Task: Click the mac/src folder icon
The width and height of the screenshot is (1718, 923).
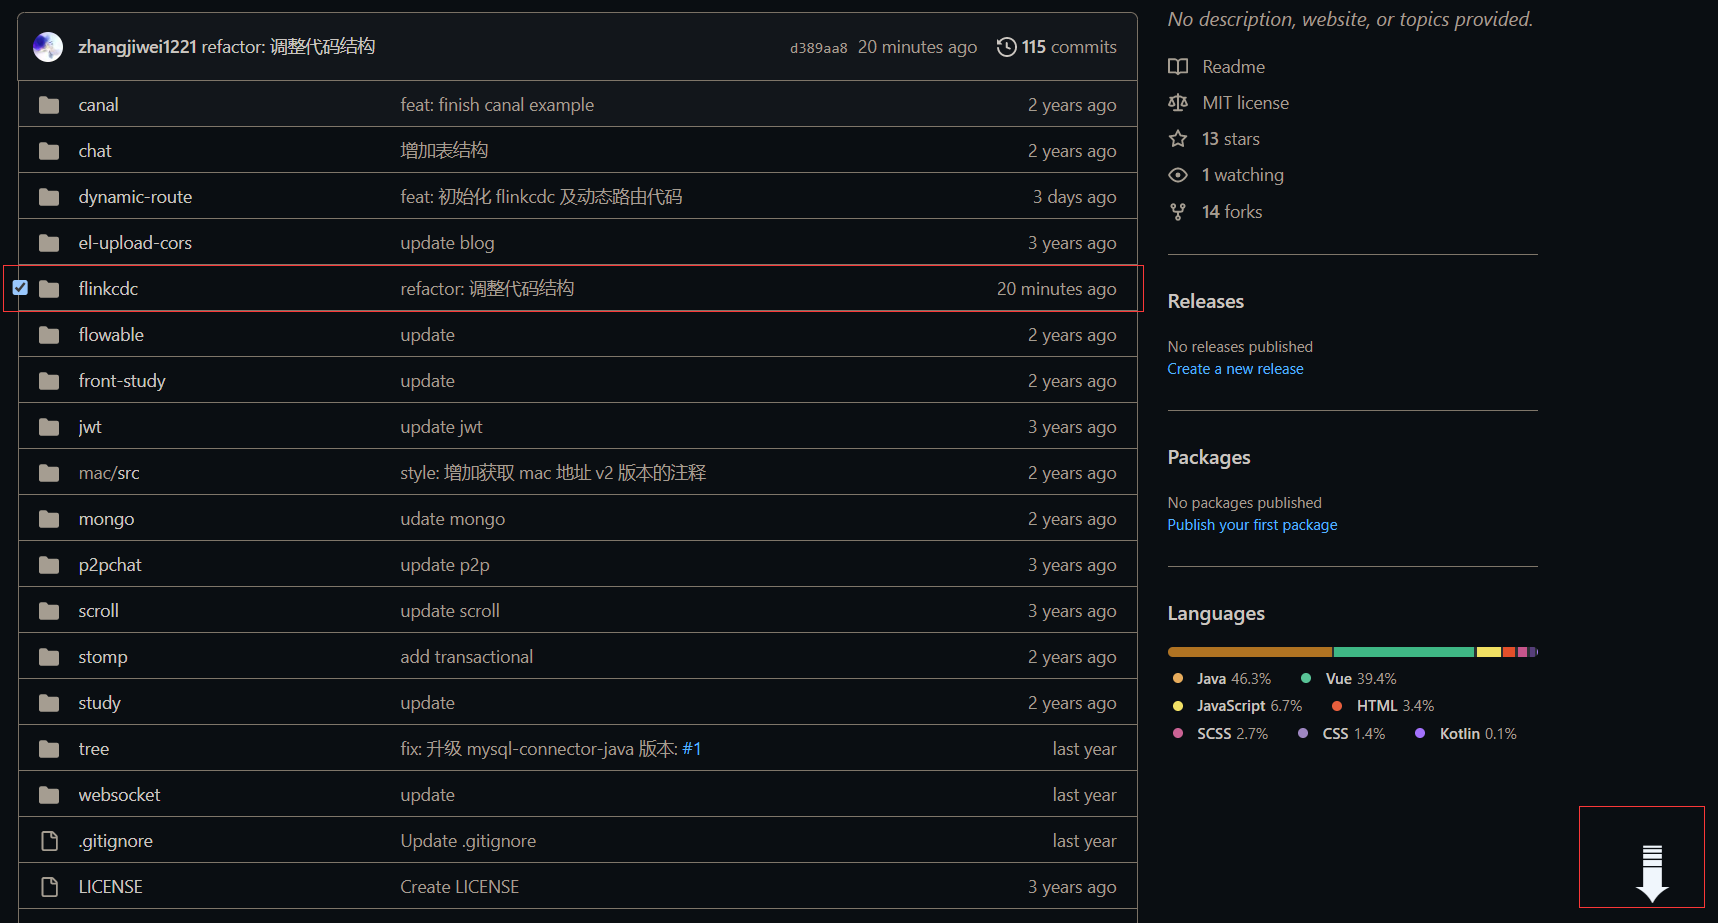Action: [x=49, y=473]
